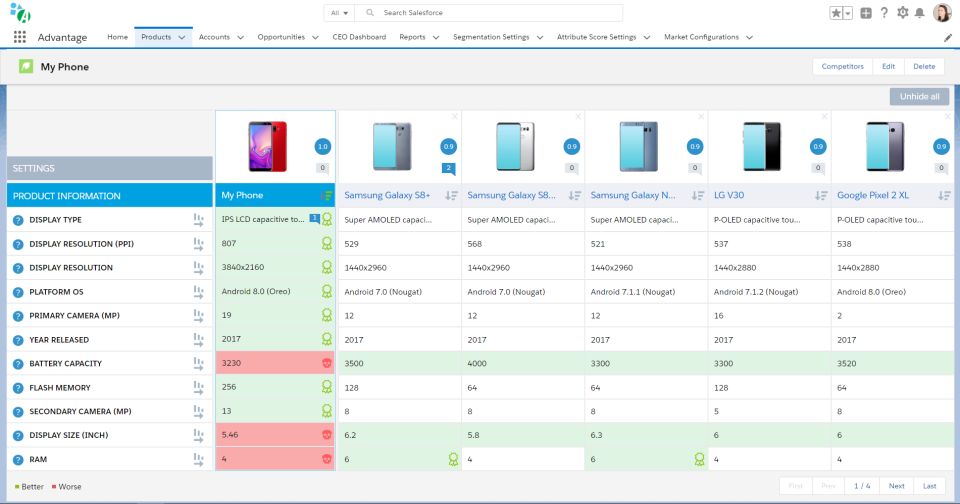Screen dimensions: 960x504
Task: Click the Competitors button
Action: coord(842,66)
